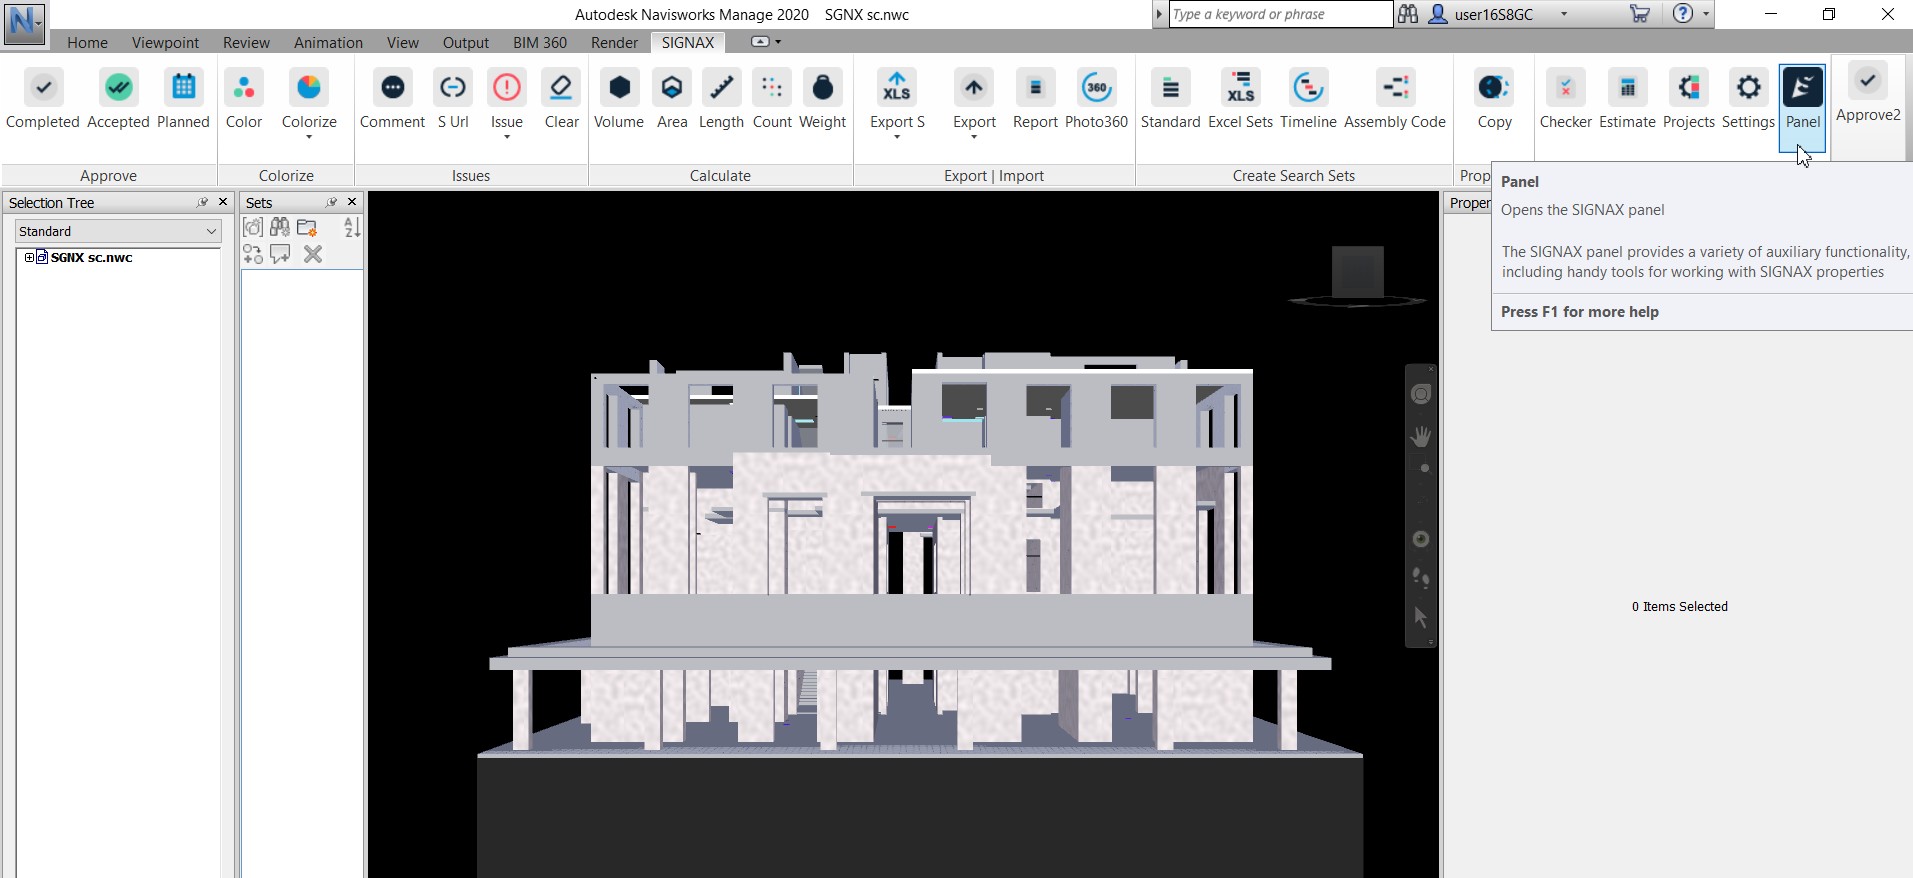Toggle auto-hide pin on Sets panel
The image size is (1913, 878).
[331, 202]
